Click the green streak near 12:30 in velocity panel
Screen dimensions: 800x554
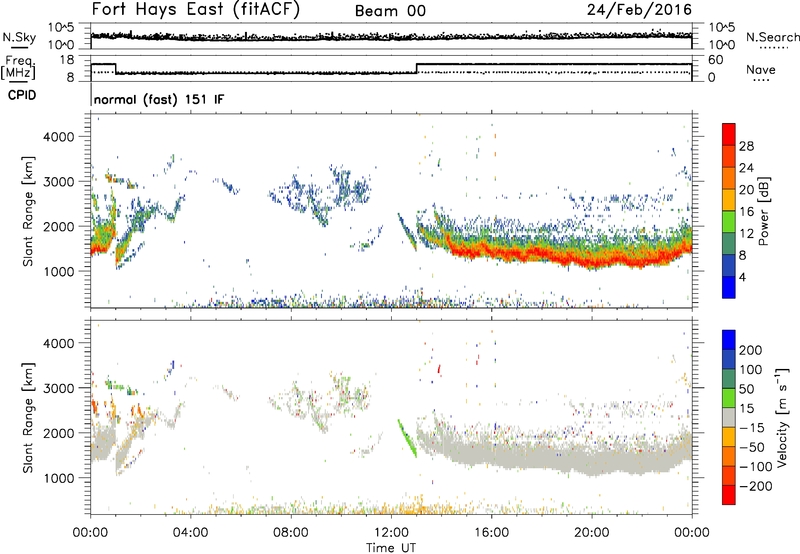407,438
